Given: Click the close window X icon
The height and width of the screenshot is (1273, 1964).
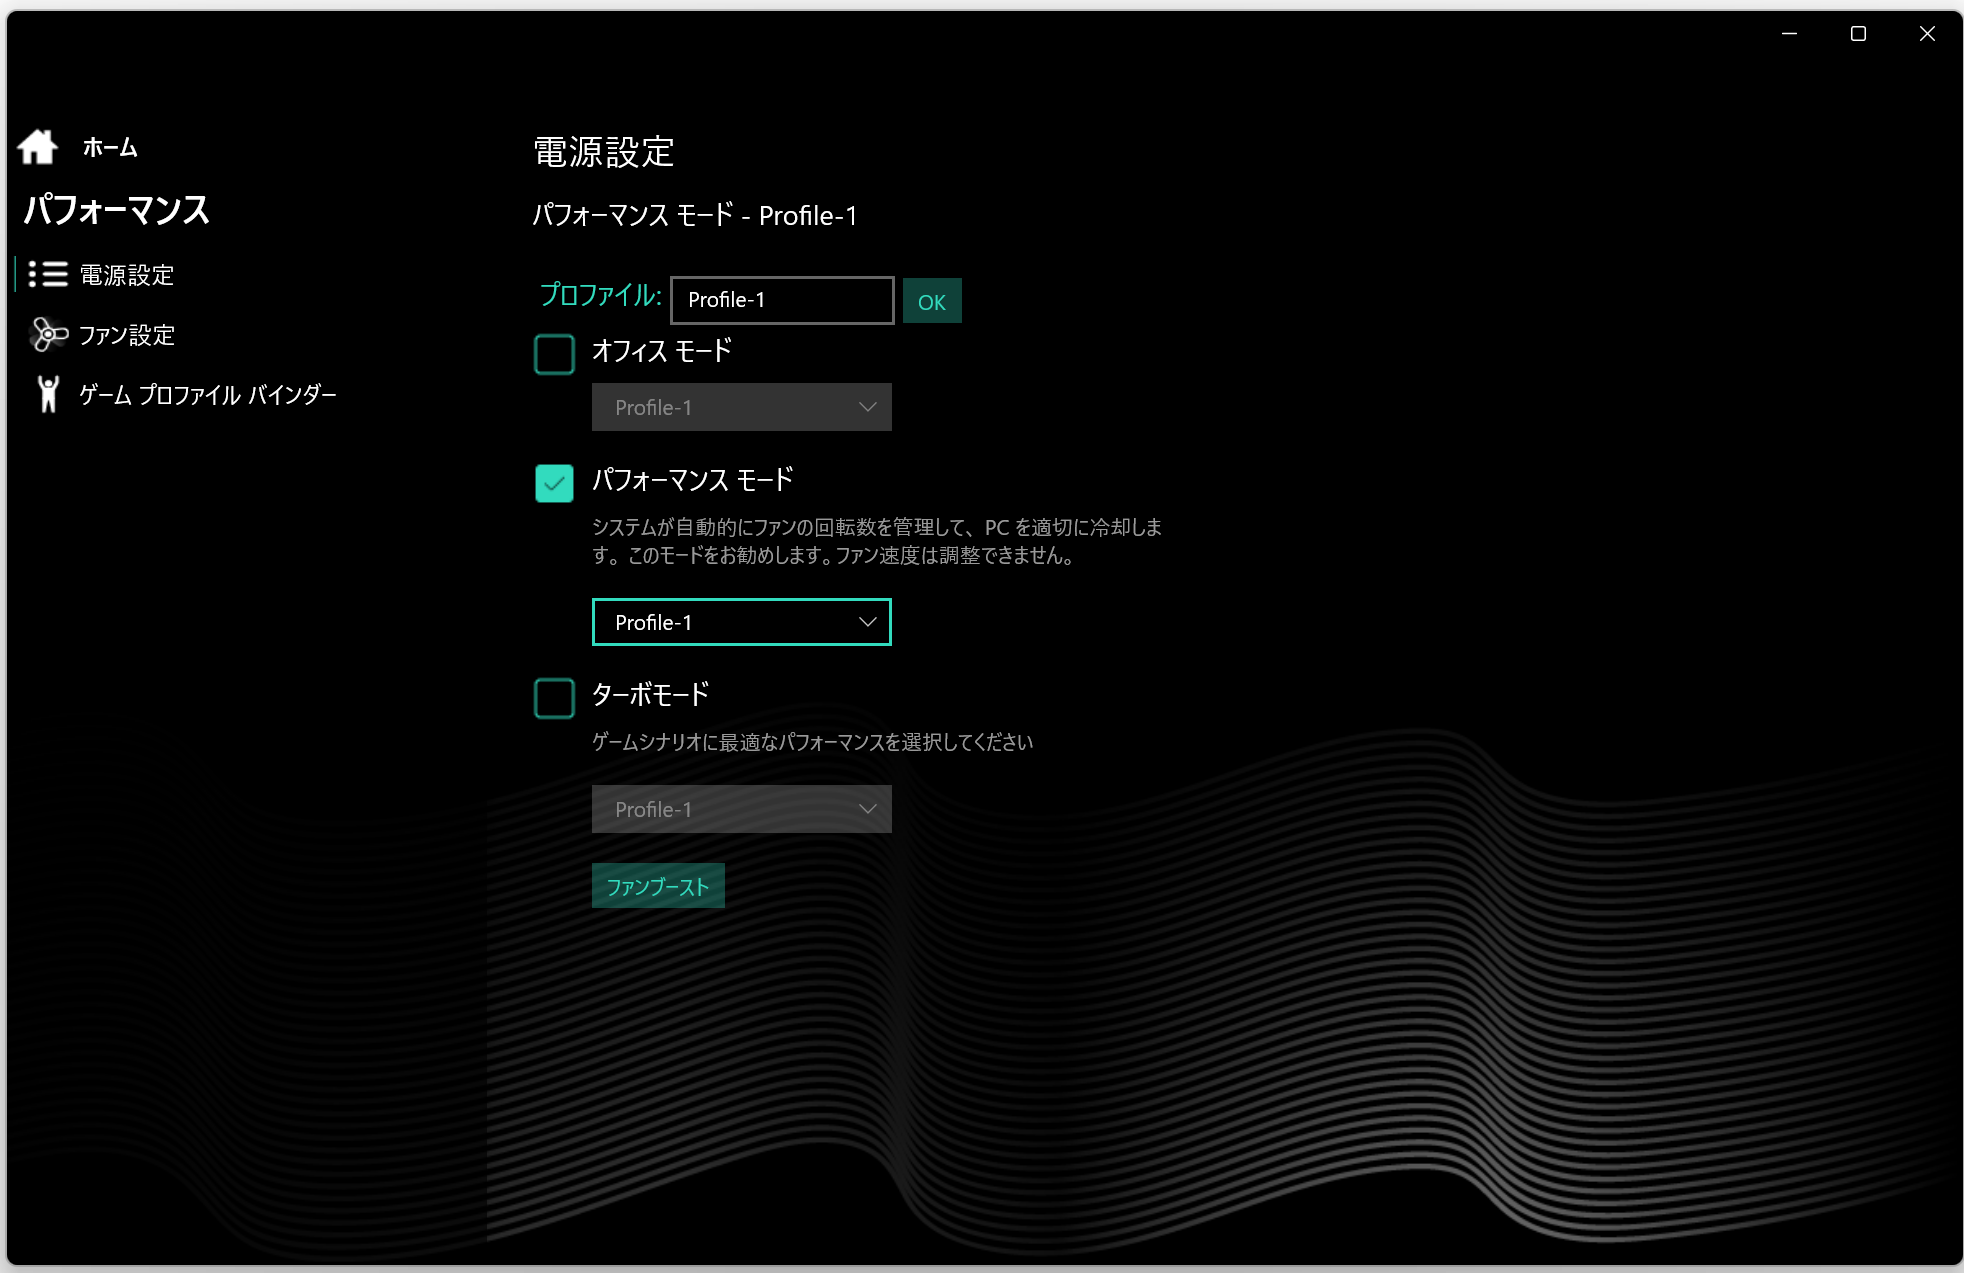Looking at the screenshot, I should click(x=1927, y=34).
